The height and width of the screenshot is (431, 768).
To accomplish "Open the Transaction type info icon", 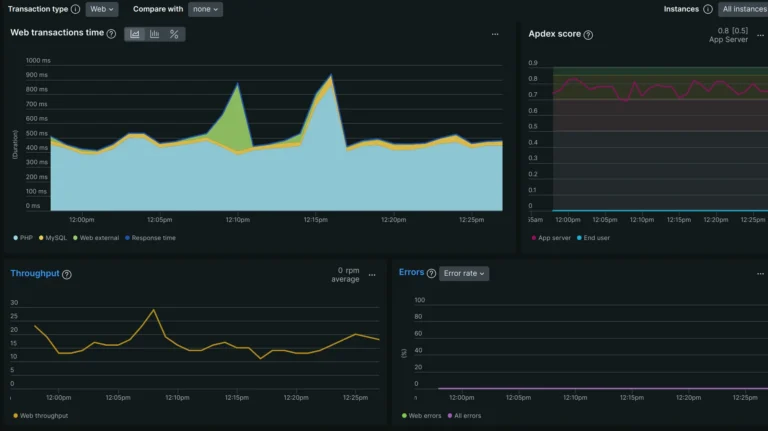I will click(75, 9).
